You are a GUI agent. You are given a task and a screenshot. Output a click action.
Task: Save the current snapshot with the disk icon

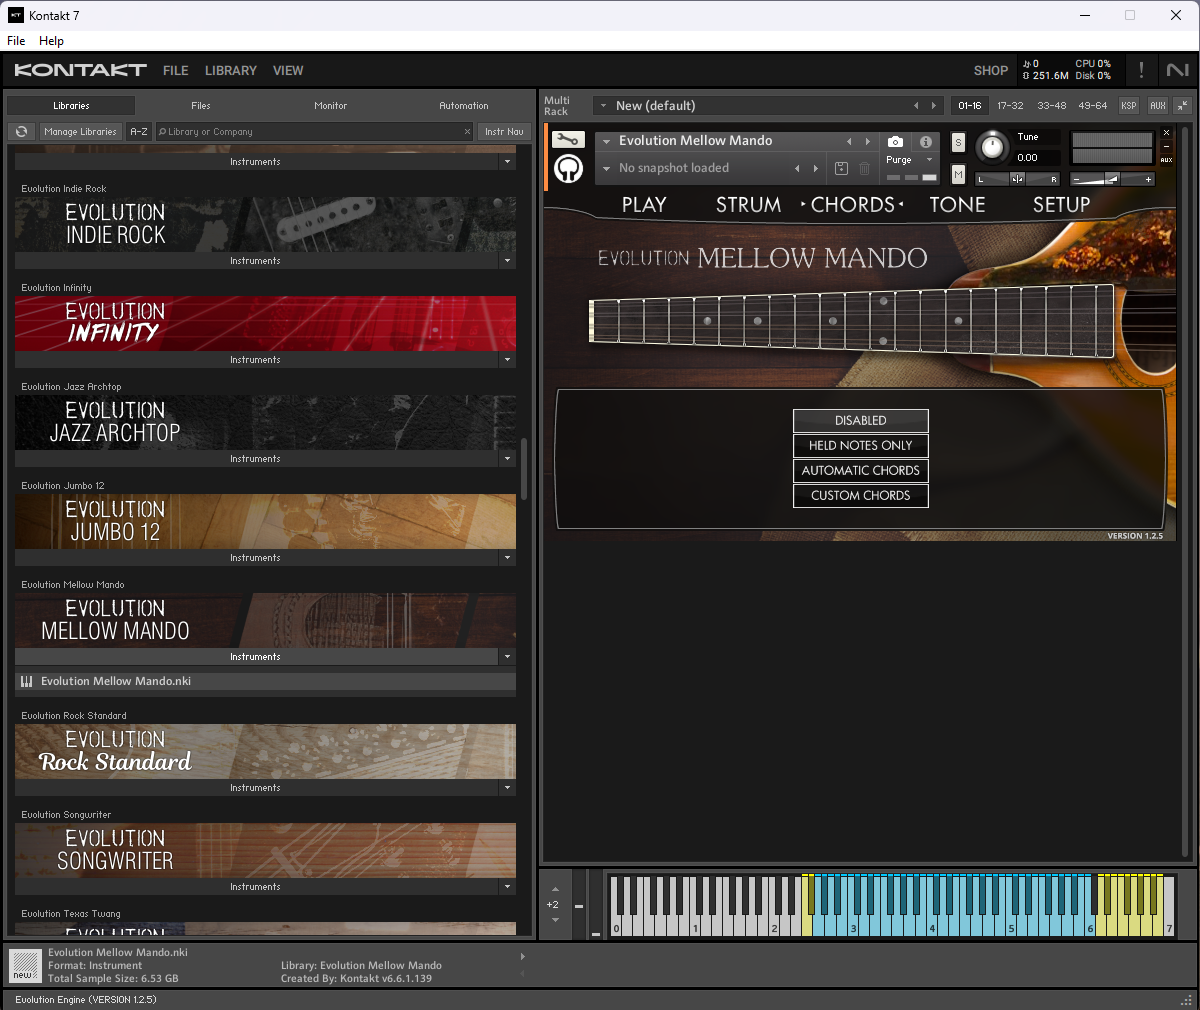(x=841, y=168)
